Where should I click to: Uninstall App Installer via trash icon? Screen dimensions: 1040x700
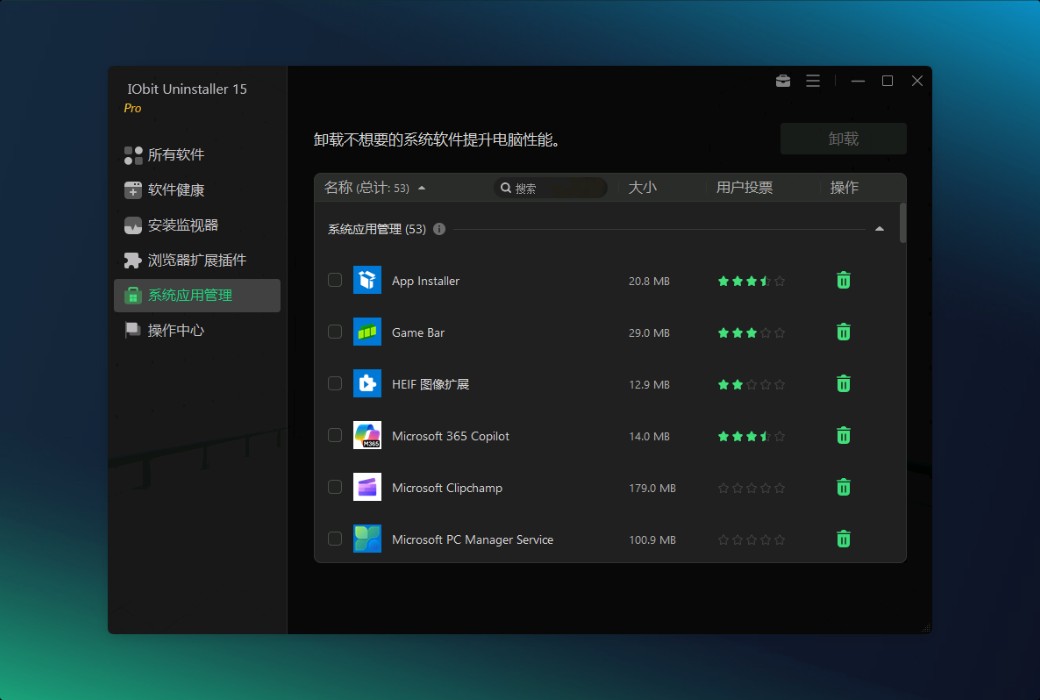click(x=843, y=280)
